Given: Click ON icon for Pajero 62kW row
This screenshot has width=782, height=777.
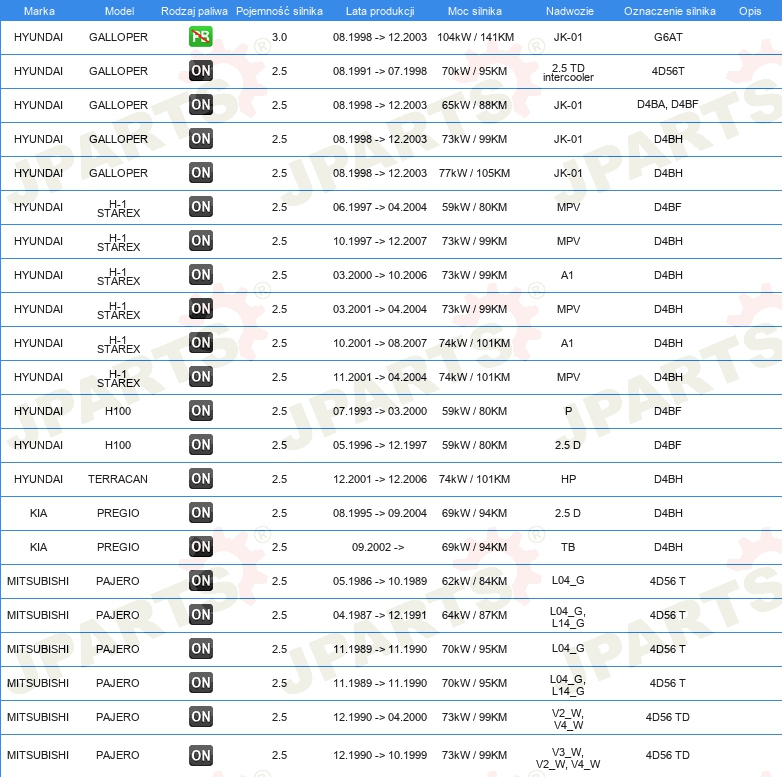Looking at the screenshot, I should 200,581.
